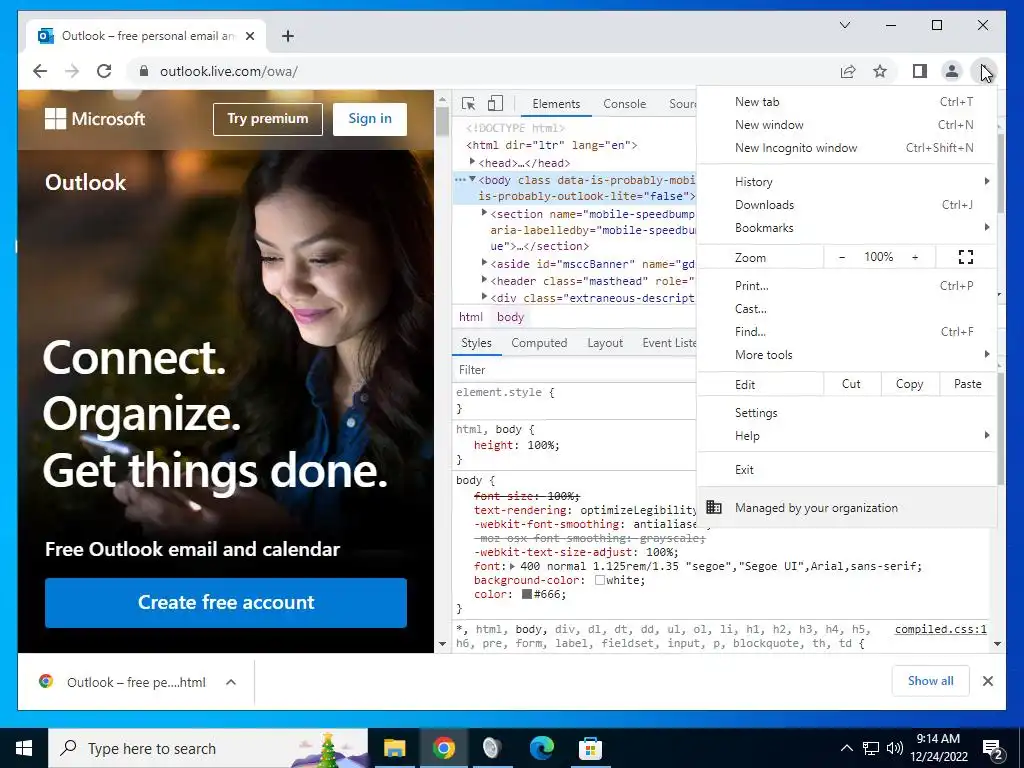Click the Chrome three-dot menu button
Screen dimensions: 1024x768
(x=984, y=71)
